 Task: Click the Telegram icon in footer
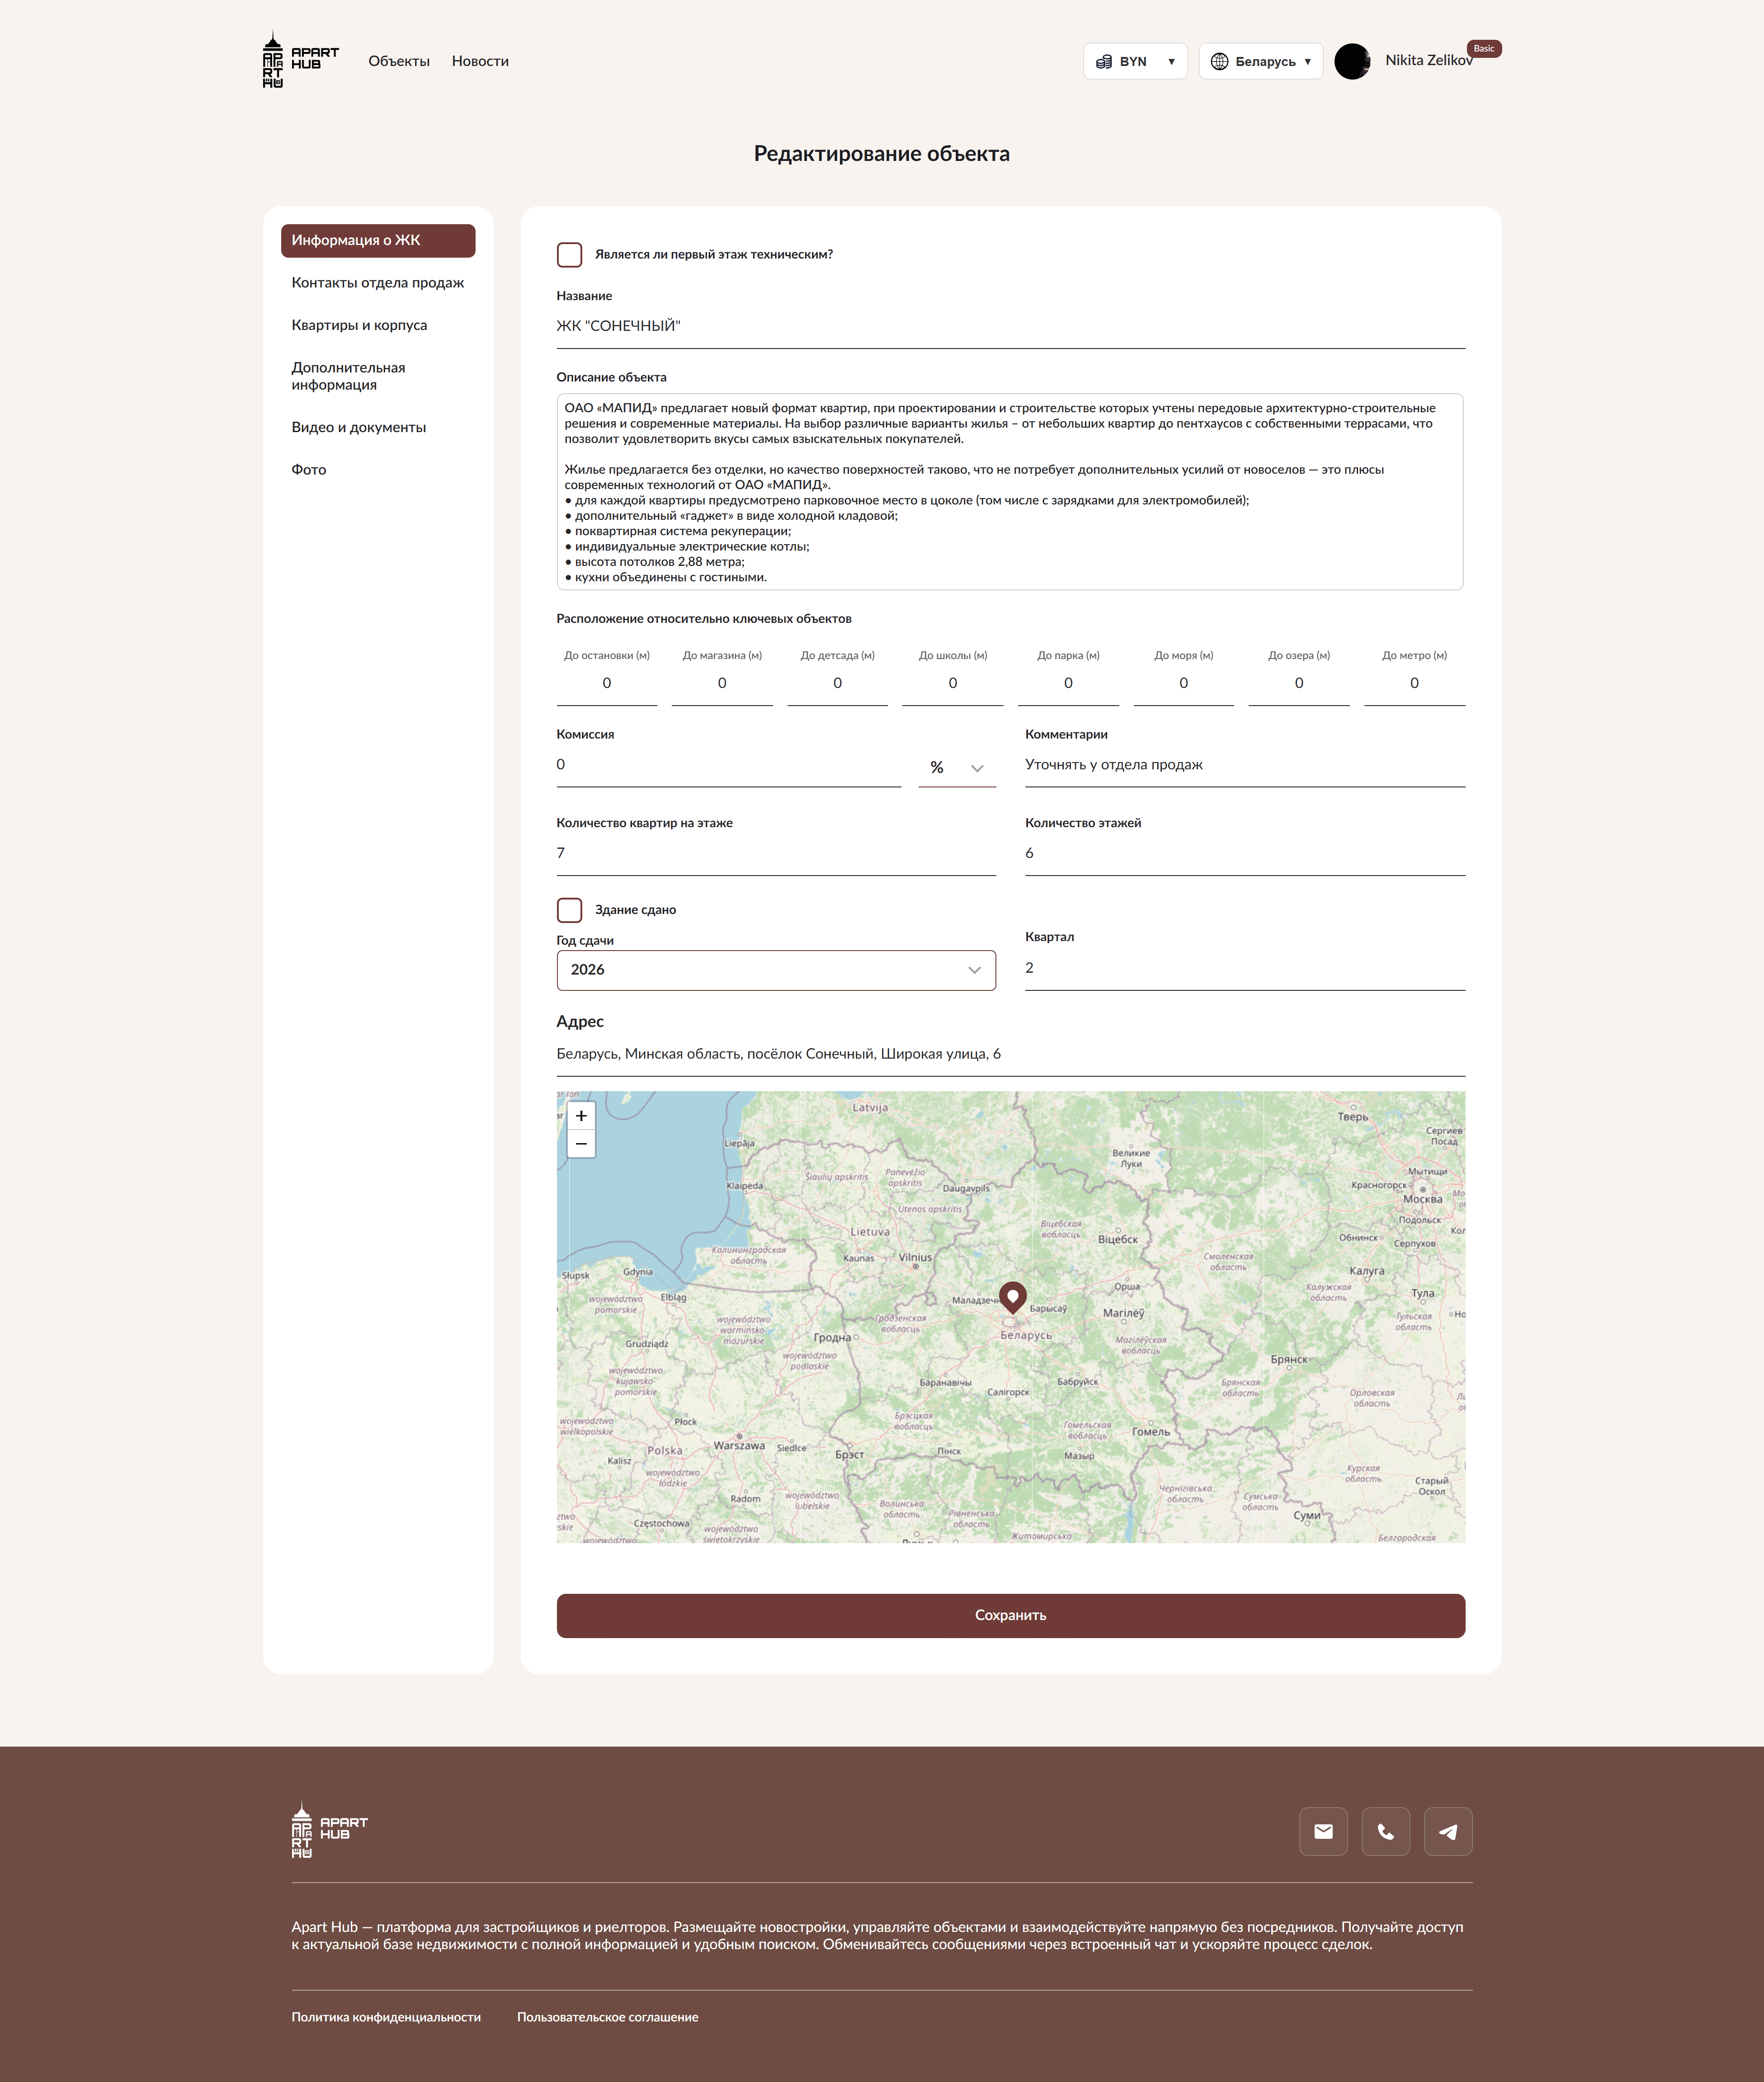pyautogui.click(x=1447, y=1831)
